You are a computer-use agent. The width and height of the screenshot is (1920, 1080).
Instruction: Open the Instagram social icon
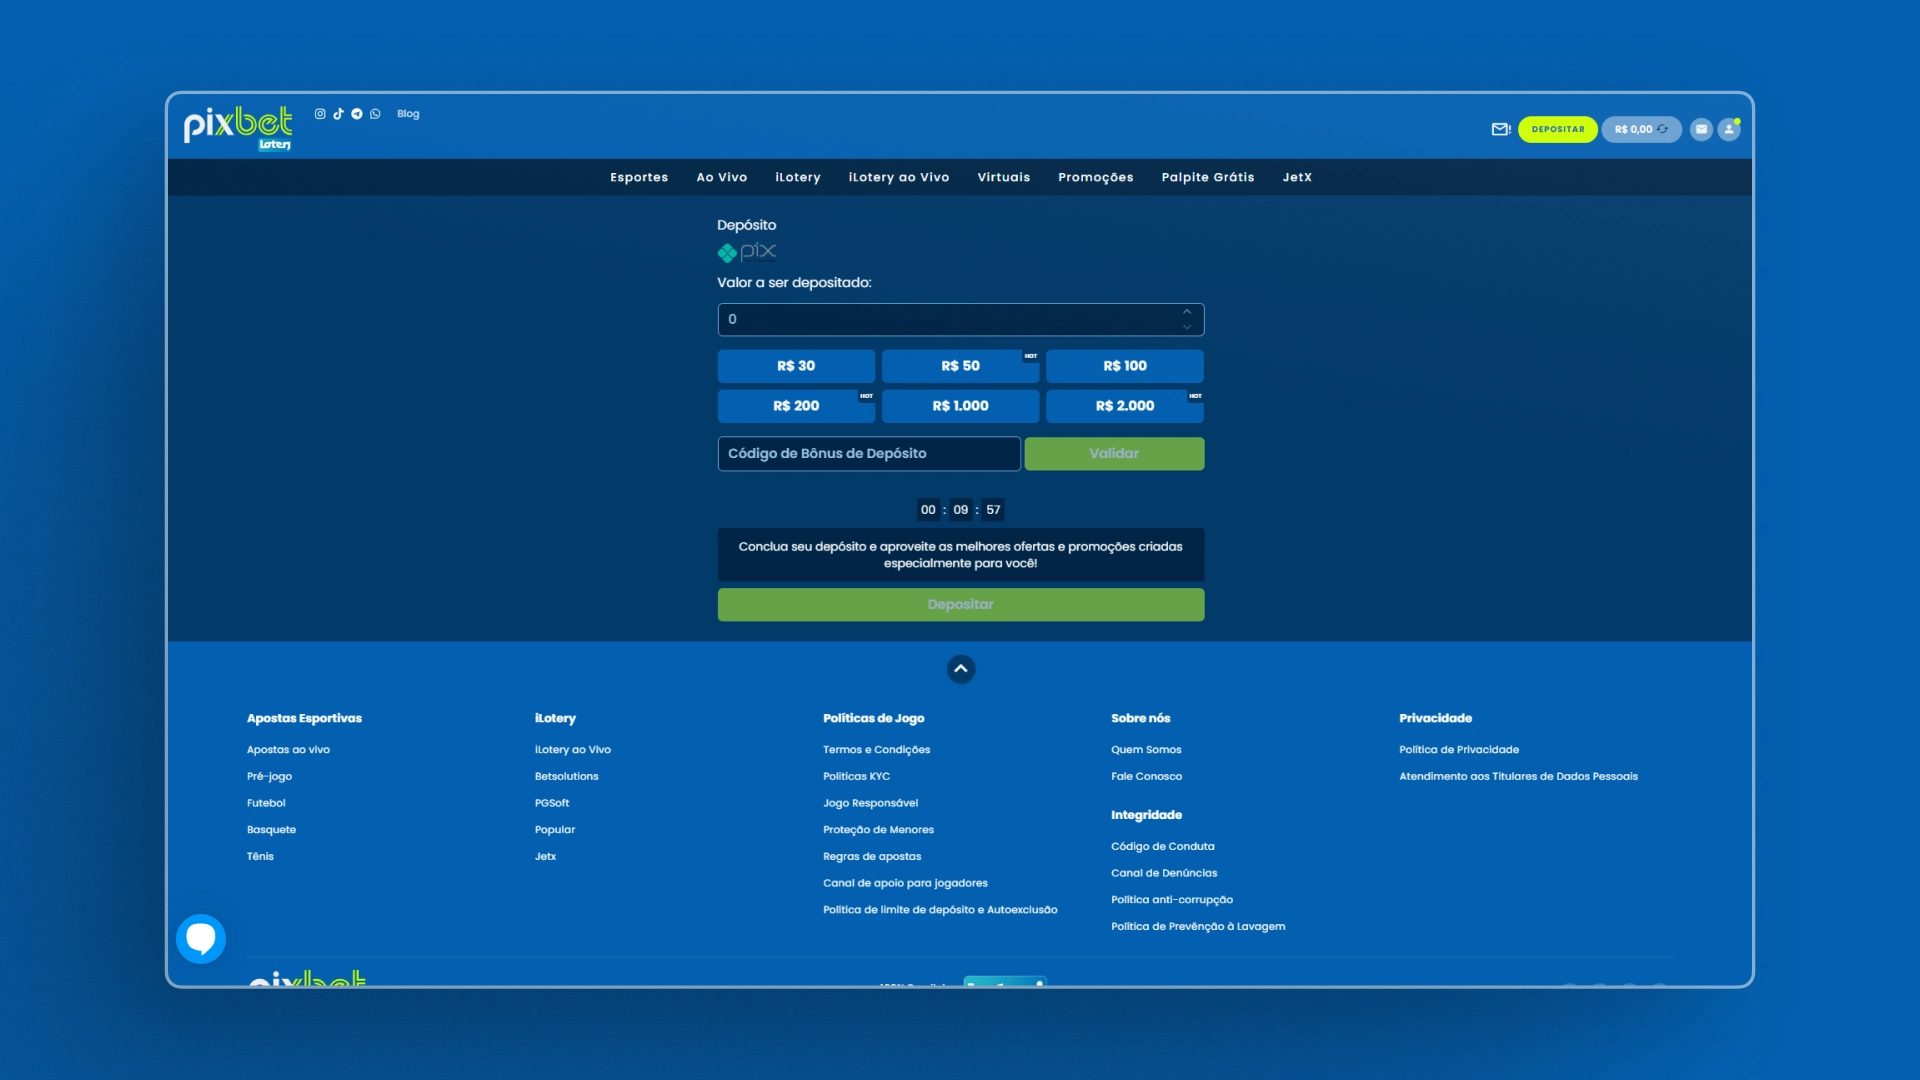coord(320,114)
